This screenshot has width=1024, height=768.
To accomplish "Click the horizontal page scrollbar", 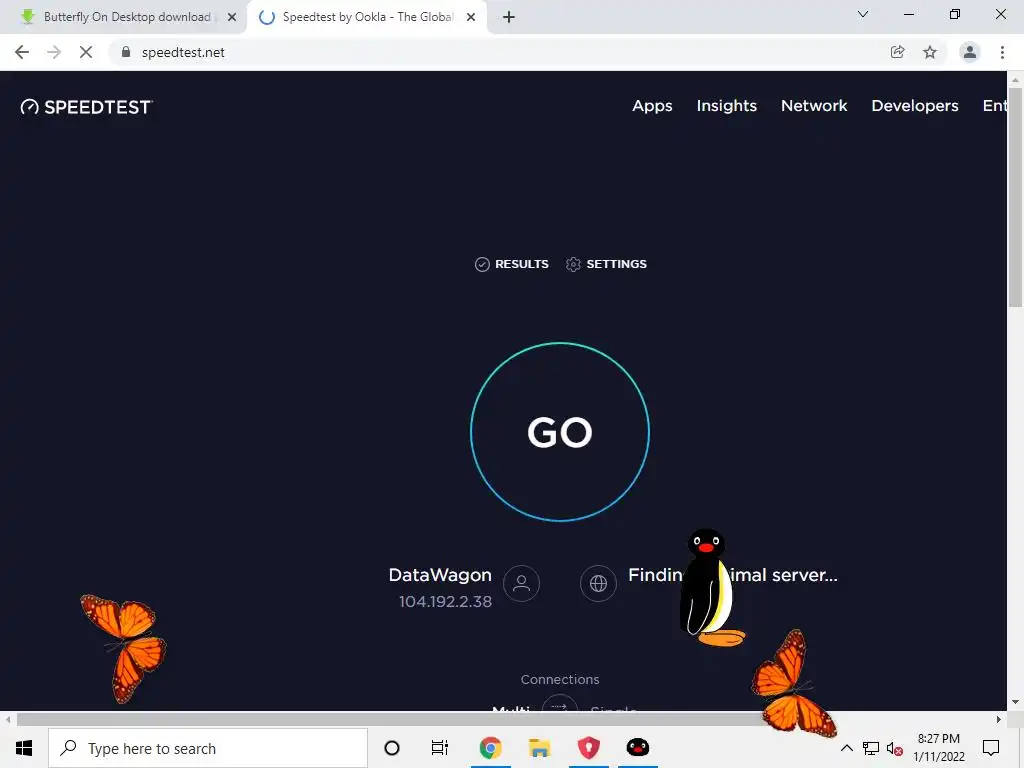I will click(x=392, y=720).
